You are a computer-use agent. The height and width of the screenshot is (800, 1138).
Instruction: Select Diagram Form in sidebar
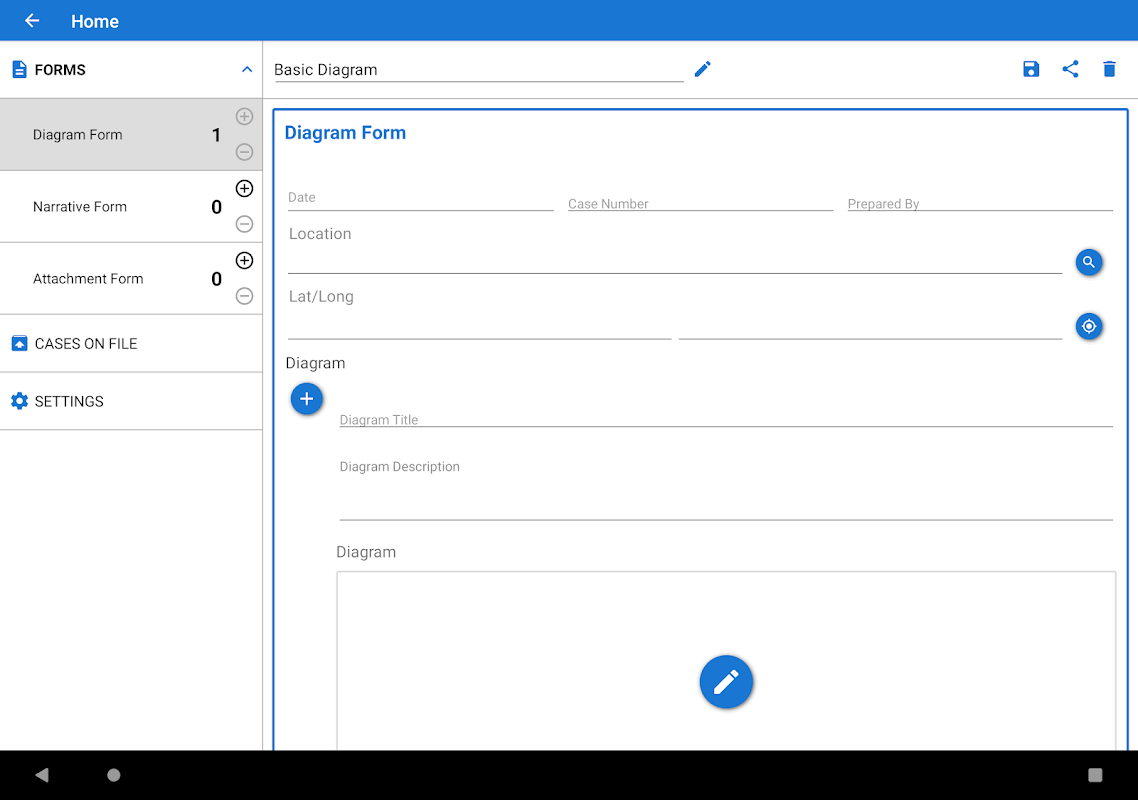click(x=78, y=135)
